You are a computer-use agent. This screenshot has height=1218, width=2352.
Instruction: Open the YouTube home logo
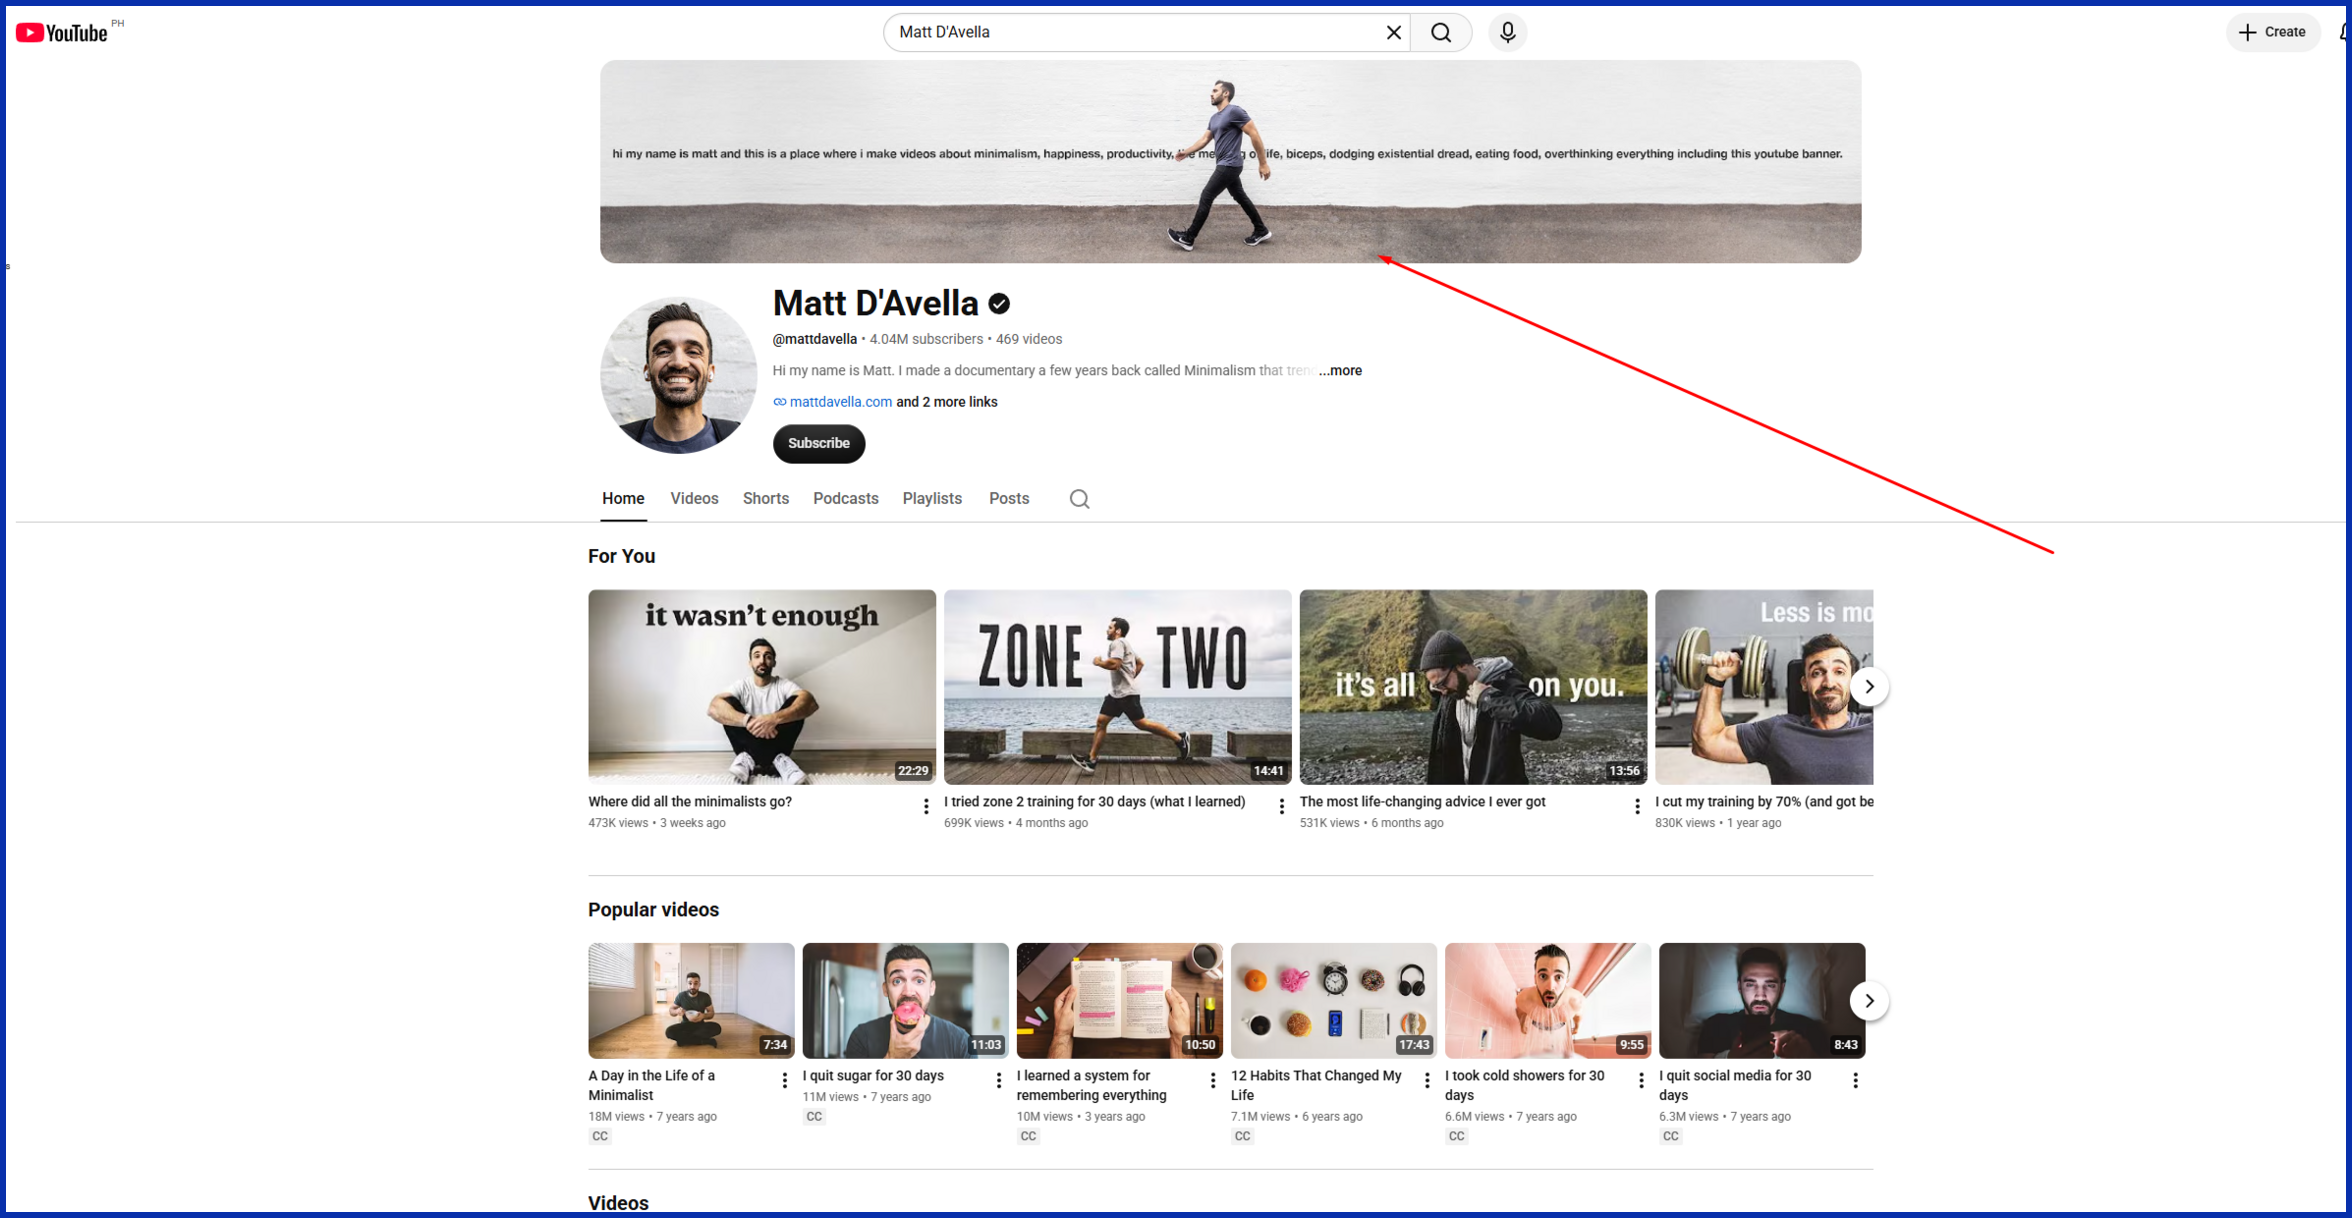(62, 33)
